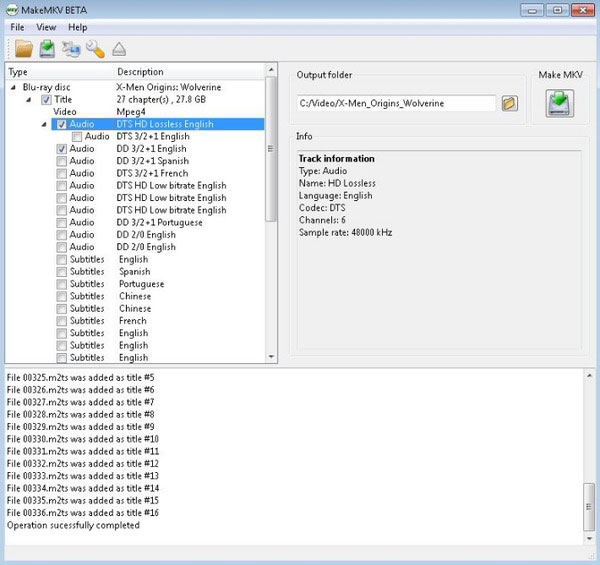Enable the DD 3/2+1 Spanish audio track

coord(62,161)
